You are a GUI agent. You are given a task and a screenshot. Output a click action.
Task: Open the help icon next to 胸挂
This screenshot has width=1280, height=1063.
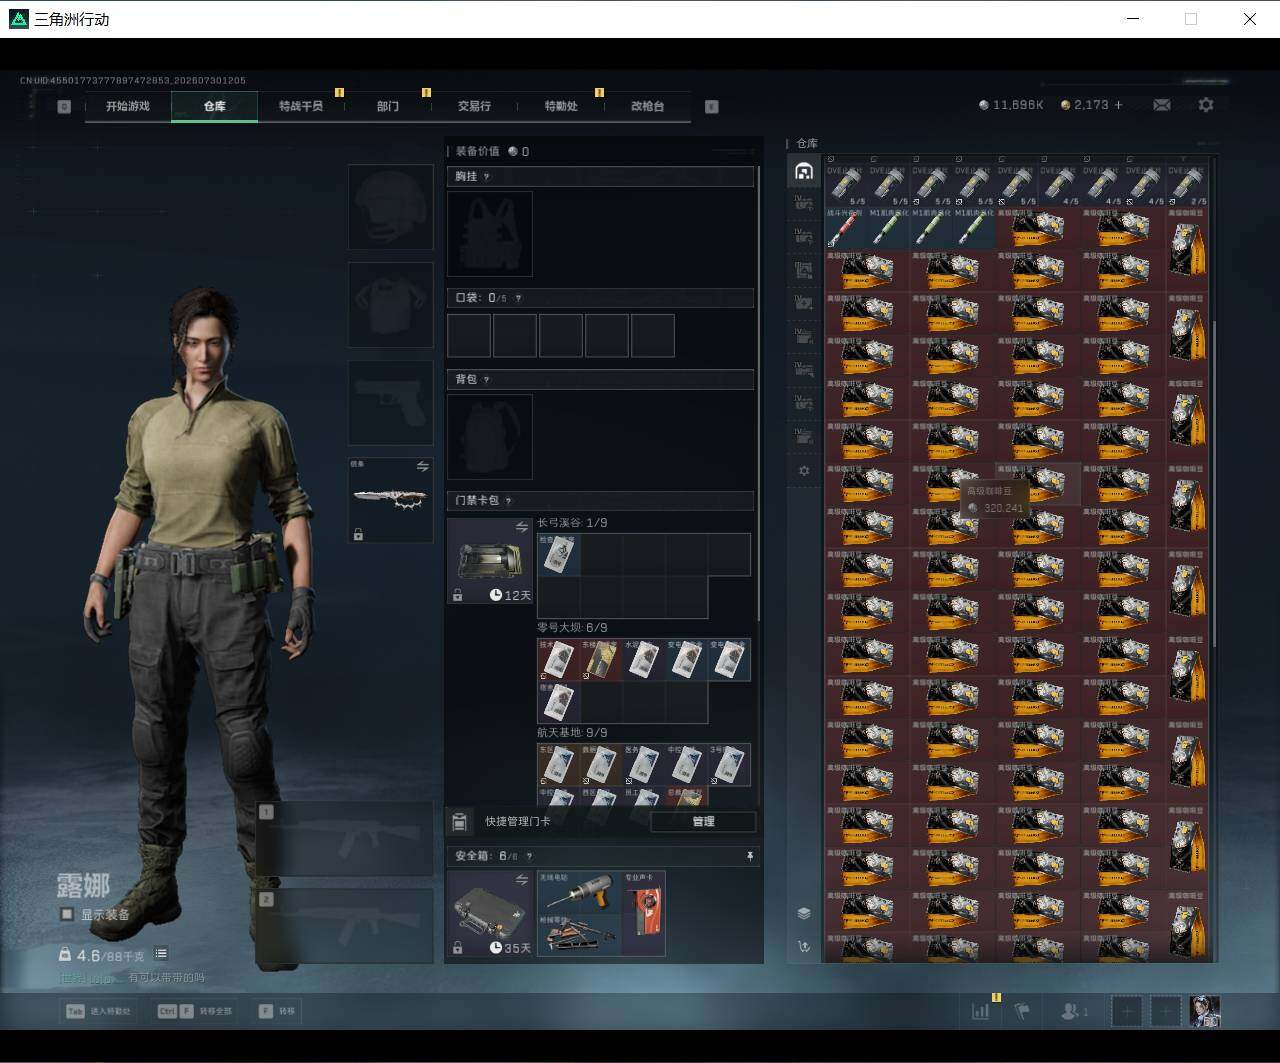point(487,177)
